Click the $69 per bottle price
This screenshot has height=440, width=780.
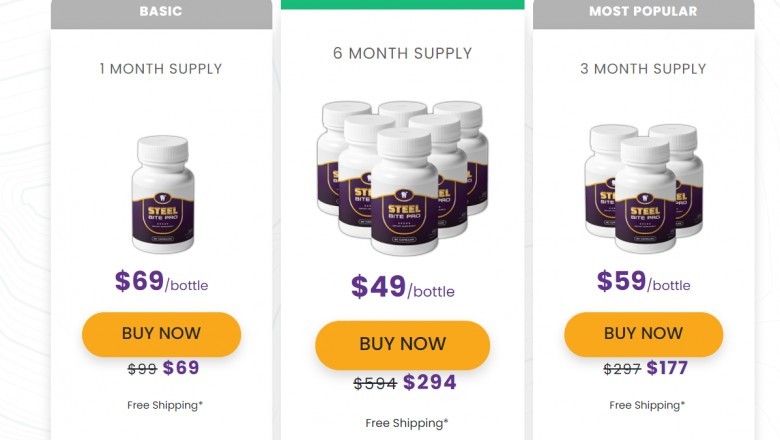[161, 282]
